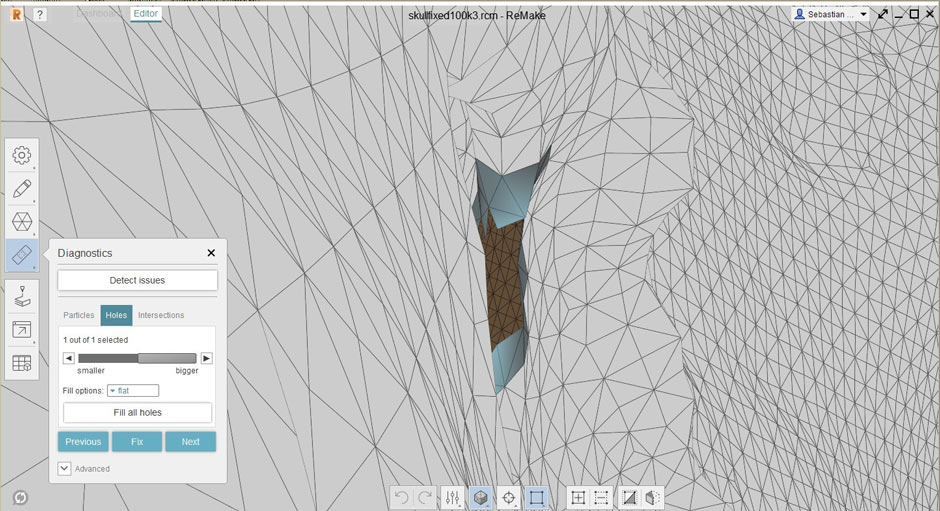
Task: Open the Sebastian user account dropdown
Action: click(829, 15)
